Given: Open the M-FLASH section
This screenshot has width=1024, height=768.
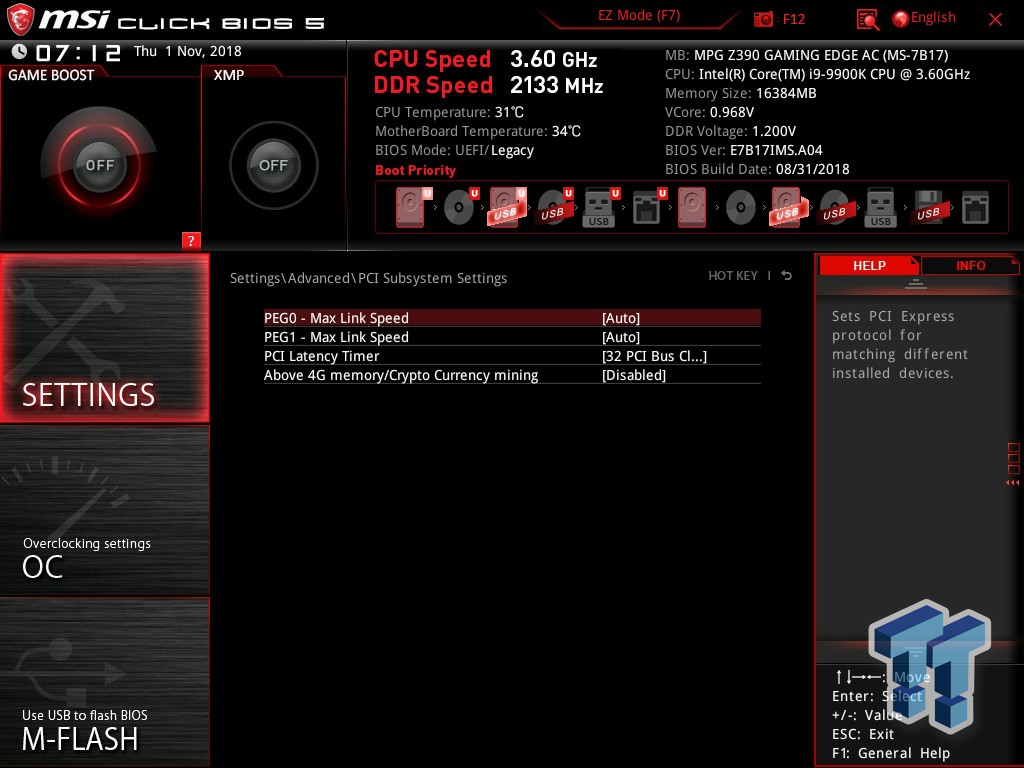Looking at the screenshot, I should [104, 682].
